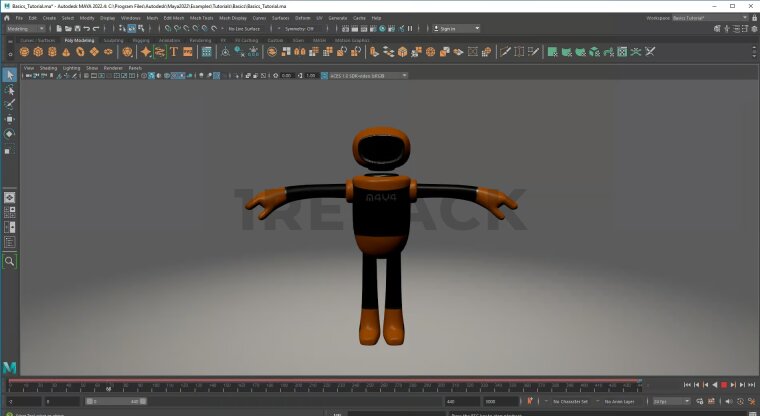Click the search magnifier icon in the left sidebar

[10, 261]
